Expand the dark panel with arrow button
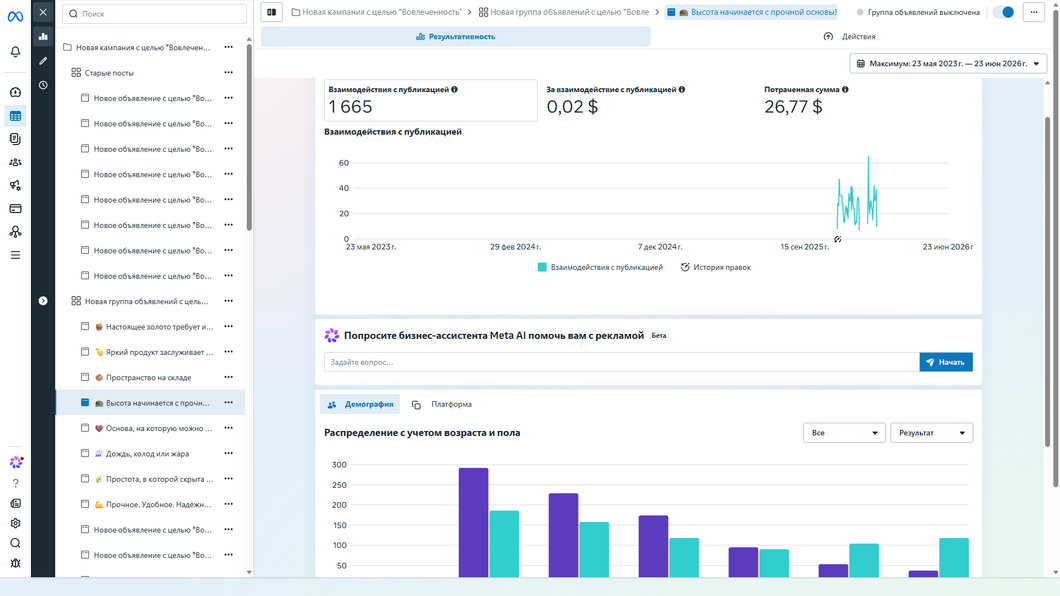 pos(43,301)
